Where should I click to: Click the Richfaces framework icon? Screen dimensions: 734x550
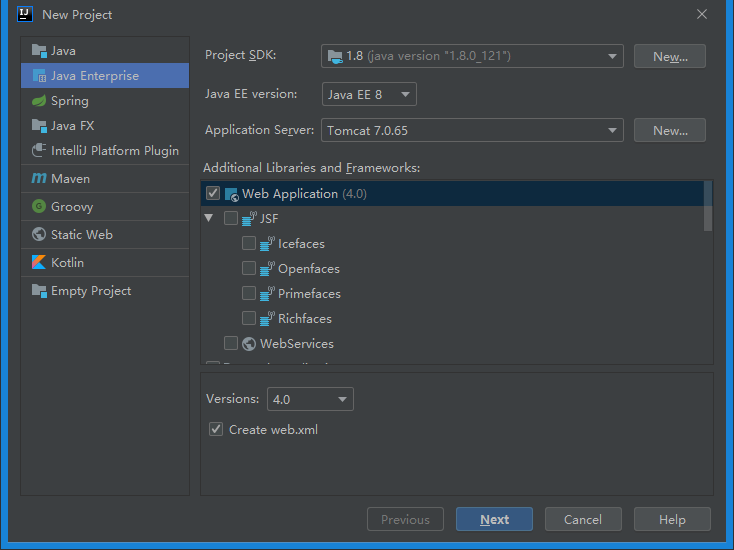[x=267, y=318]
